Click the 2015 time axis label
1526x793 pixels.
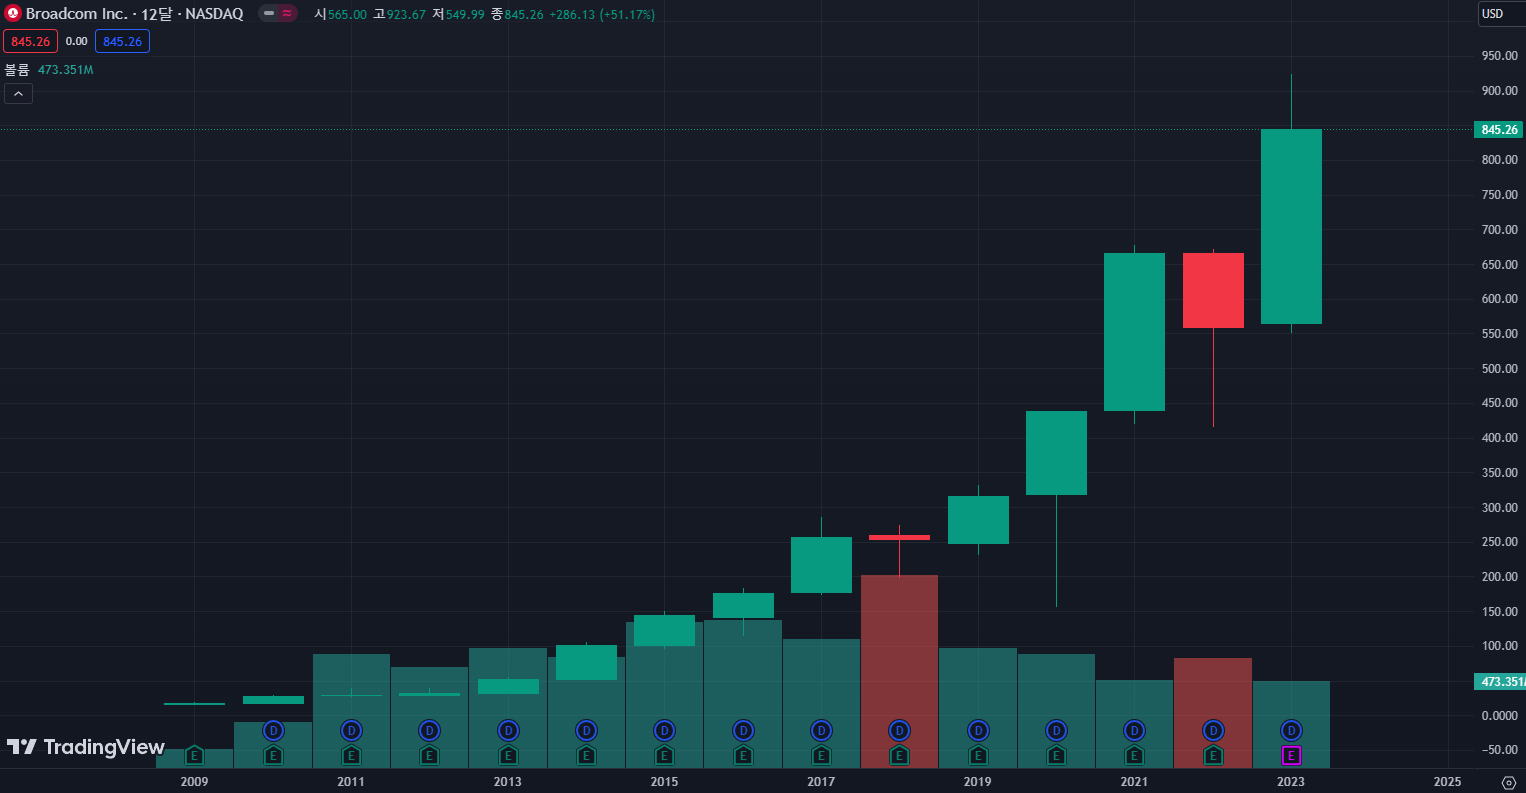point(664,782)
